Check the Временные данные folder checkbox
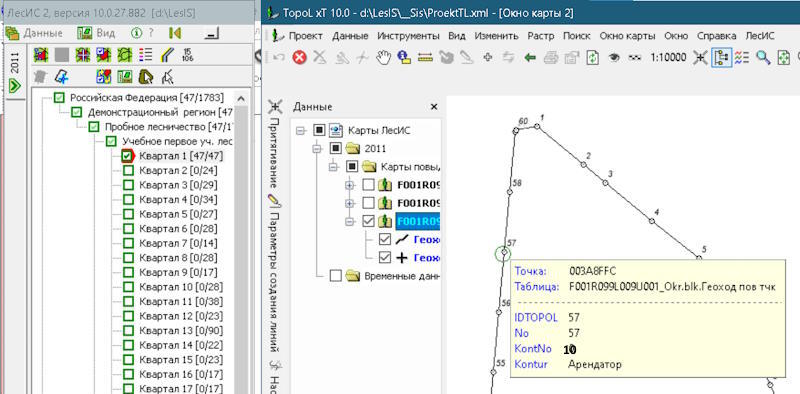The width and height of the screenshot is (800, 394). pyautogui.click(x=335, y=276)
